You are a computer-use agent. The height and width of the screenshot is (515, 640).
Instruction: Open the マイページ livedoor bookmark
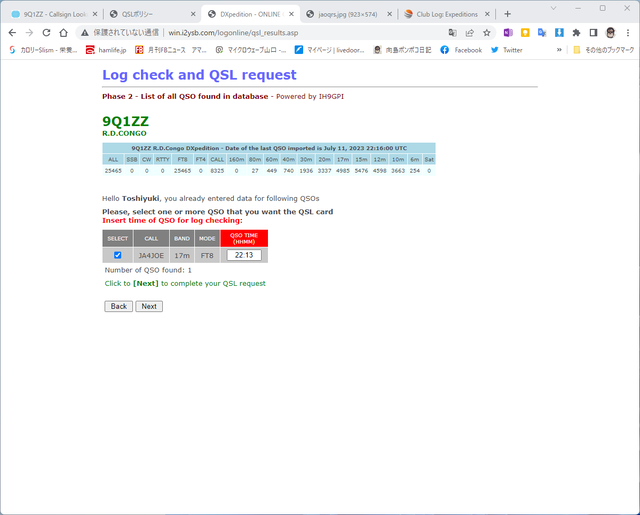329,50
